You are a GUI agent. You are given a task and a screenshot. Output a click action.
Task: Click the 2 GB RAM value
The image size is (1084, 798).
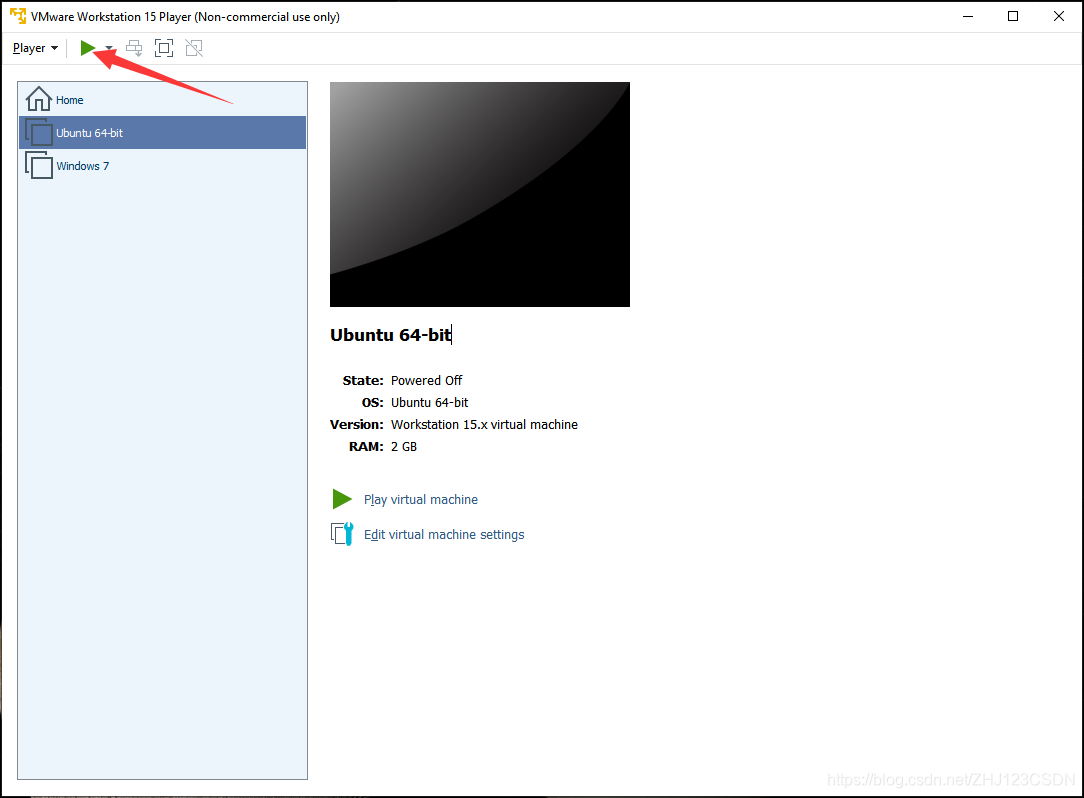point(404,447)
